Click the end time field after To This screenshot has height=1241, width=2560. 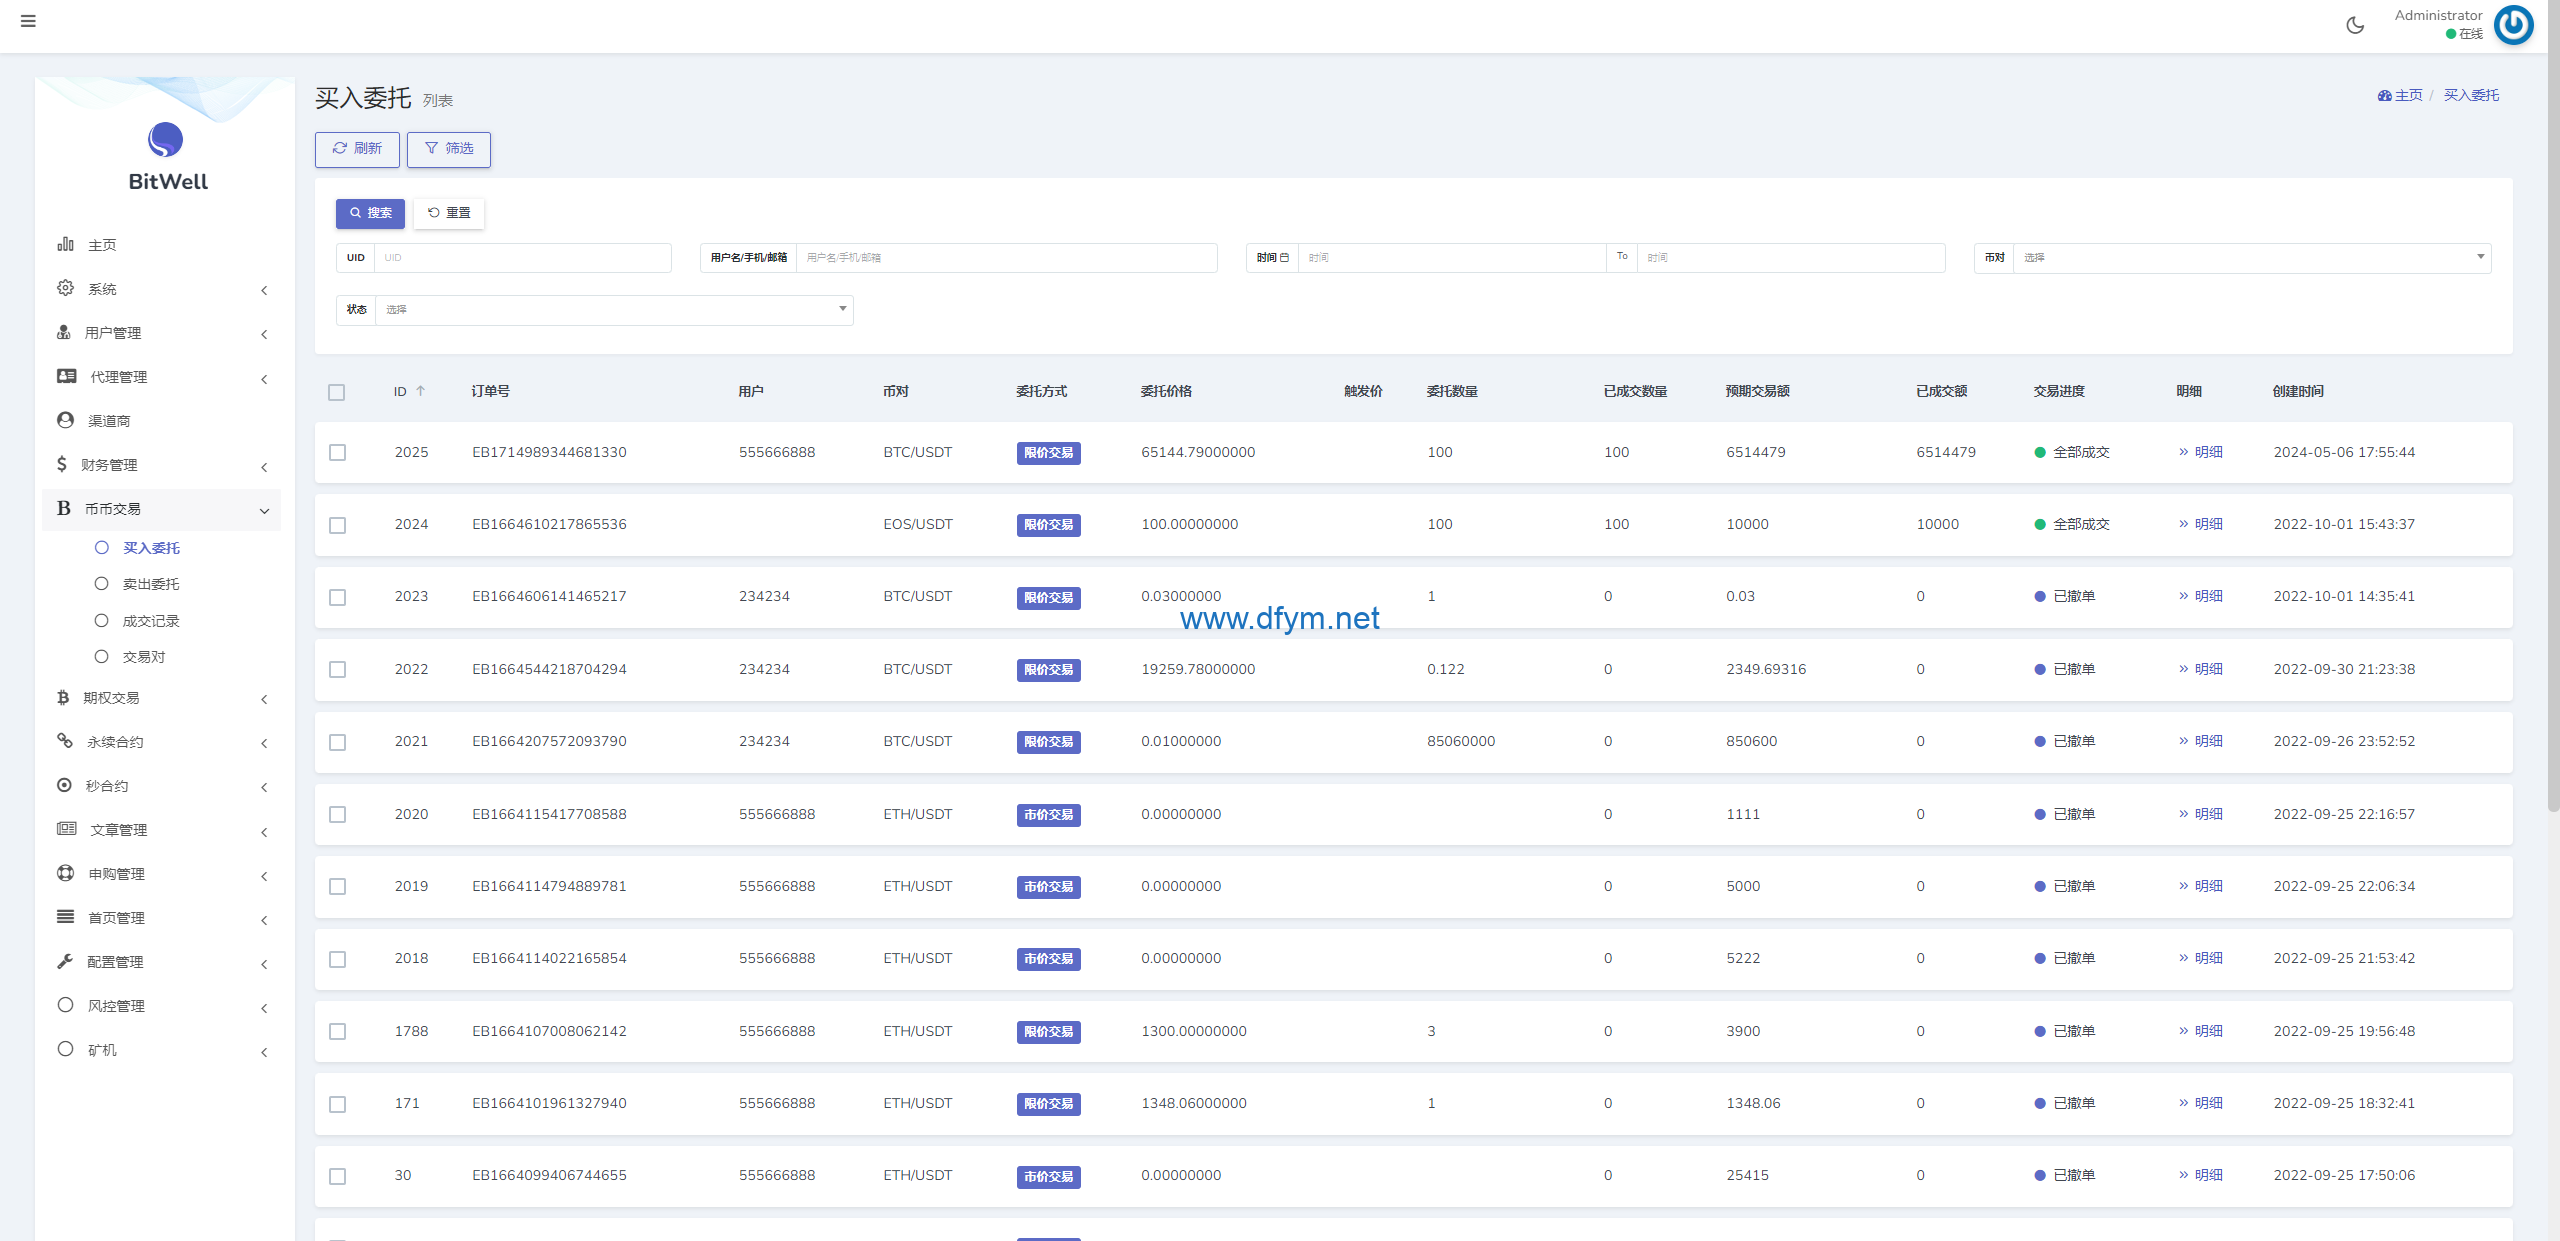pos(1791,258)
